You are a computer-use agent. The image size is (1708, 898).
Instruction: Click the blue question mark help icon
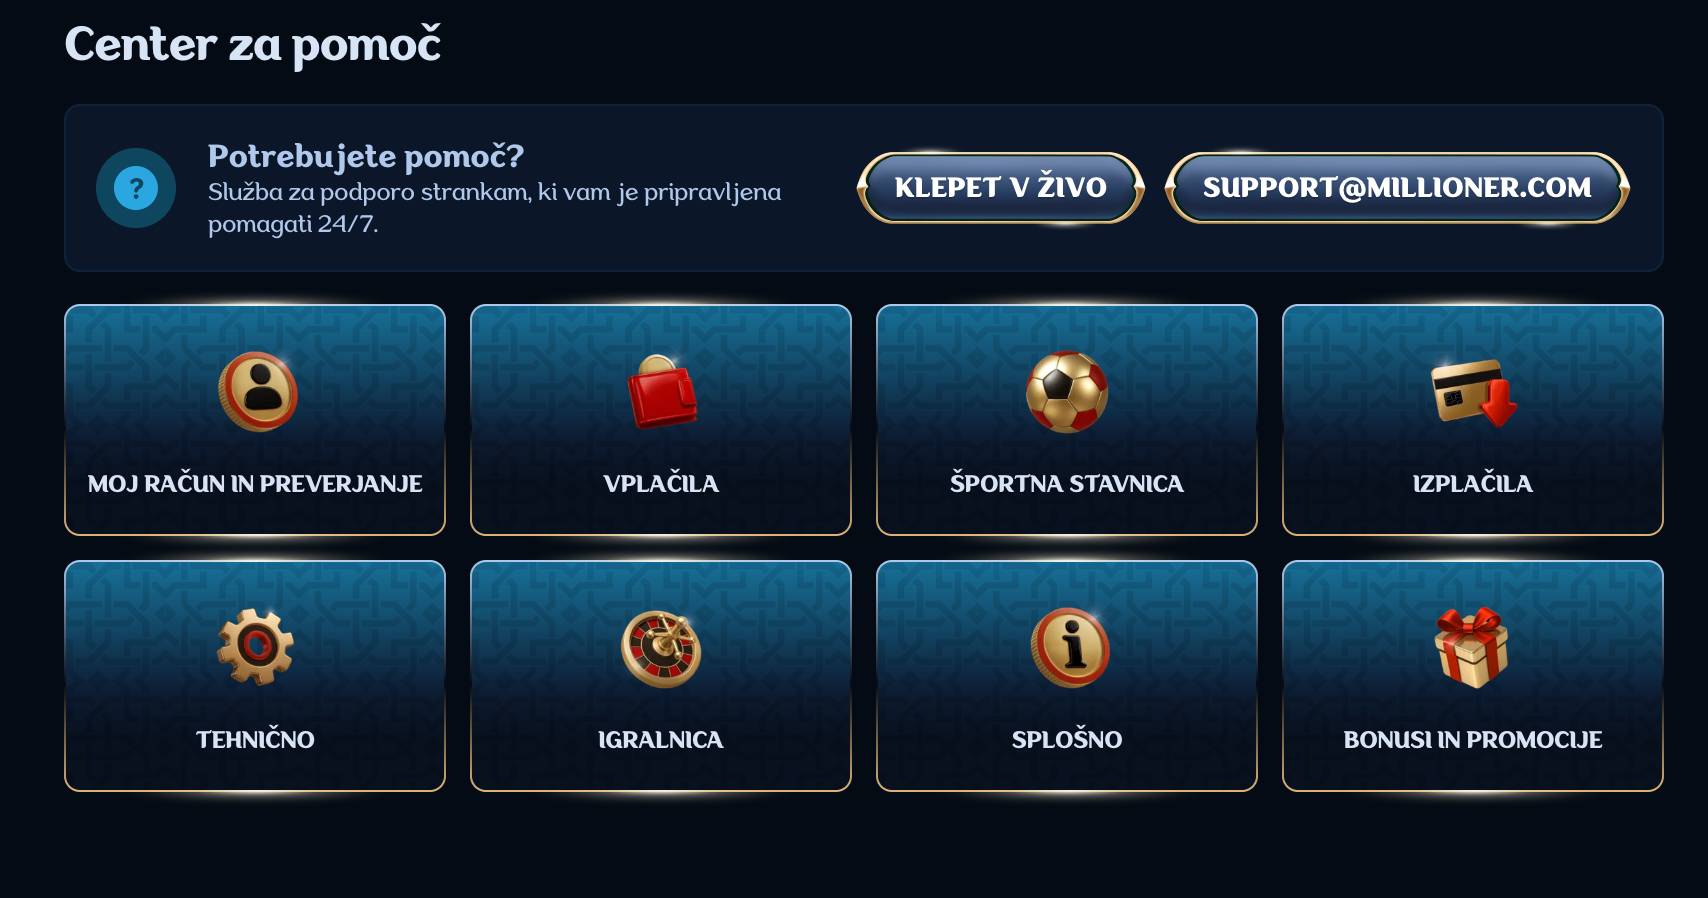click(136, 188)
